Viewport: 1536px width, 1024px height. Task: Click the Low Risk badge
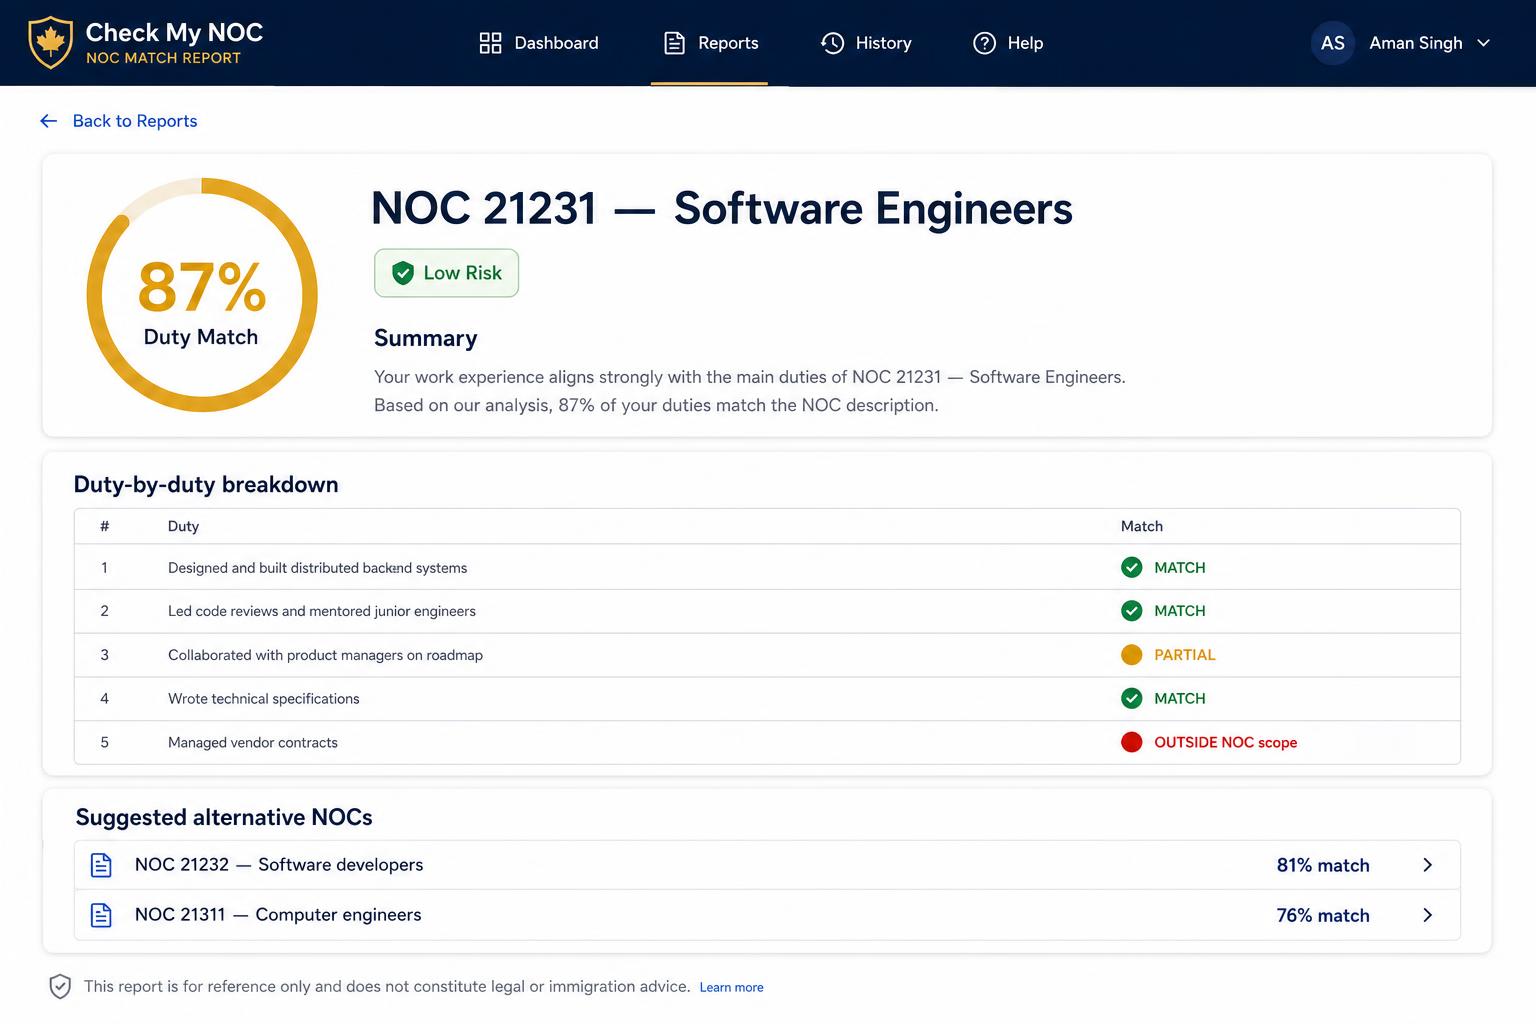pyautogui.click(x=446, y=273)
